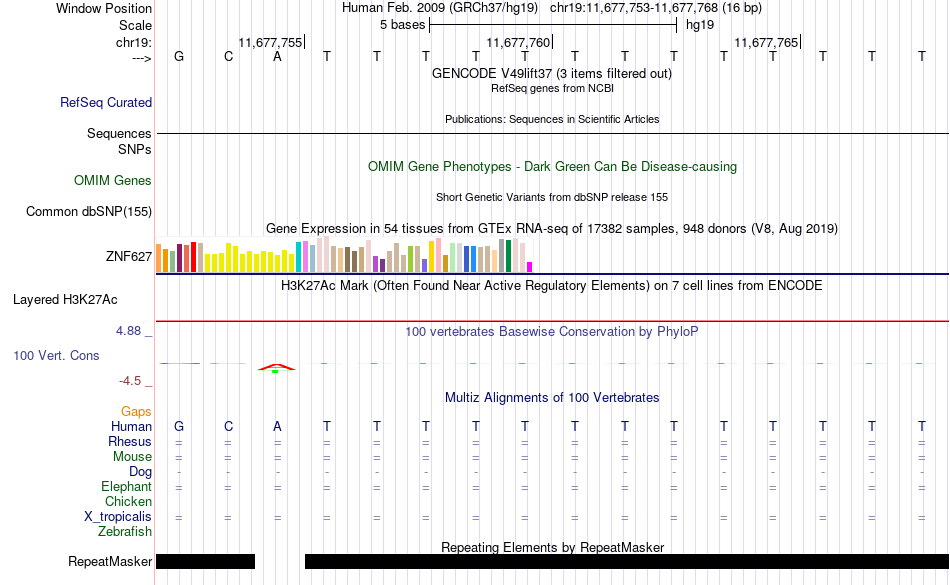Open the Layered H3K27Ac track label
This screenshot has height=585, width=950.
tap(65, 300)
